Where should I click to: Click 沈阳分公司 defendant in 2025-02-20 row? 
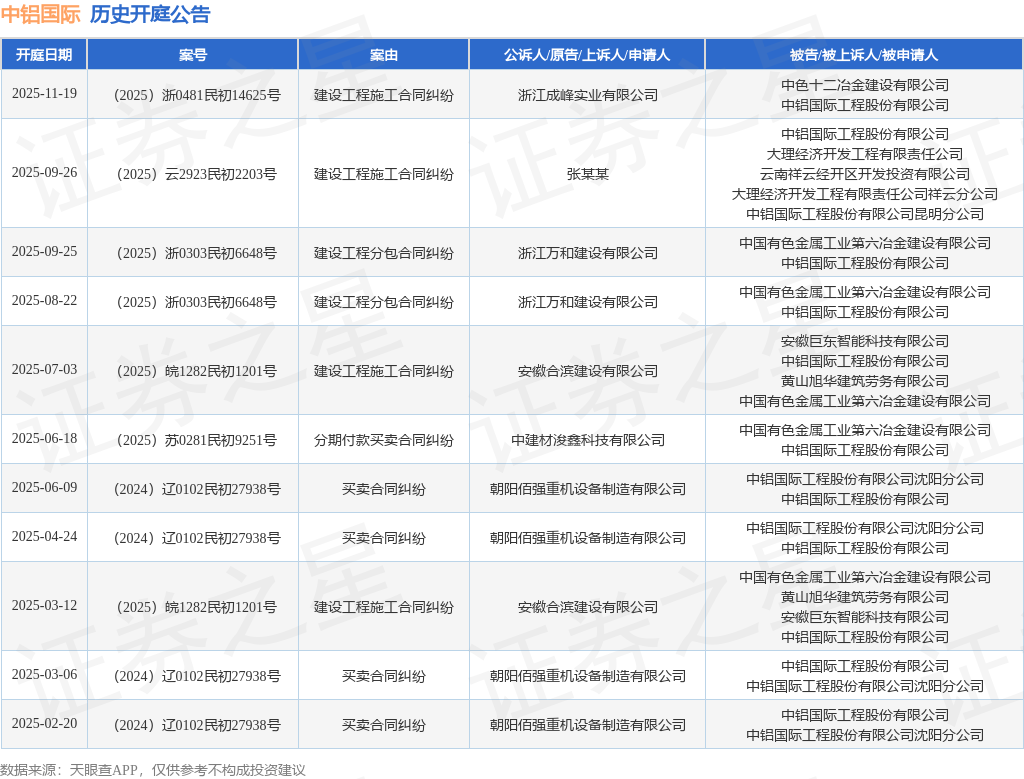coord(865,735)
